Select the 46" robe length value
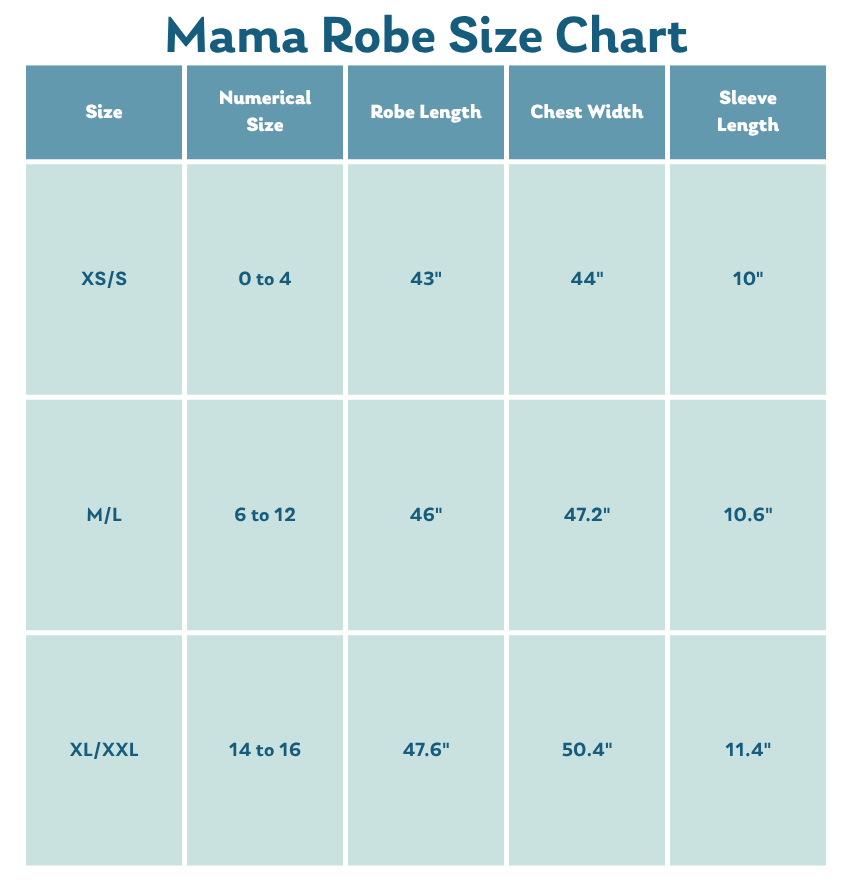This screenshot has width=851, height=895. click(x=426, y=515)
